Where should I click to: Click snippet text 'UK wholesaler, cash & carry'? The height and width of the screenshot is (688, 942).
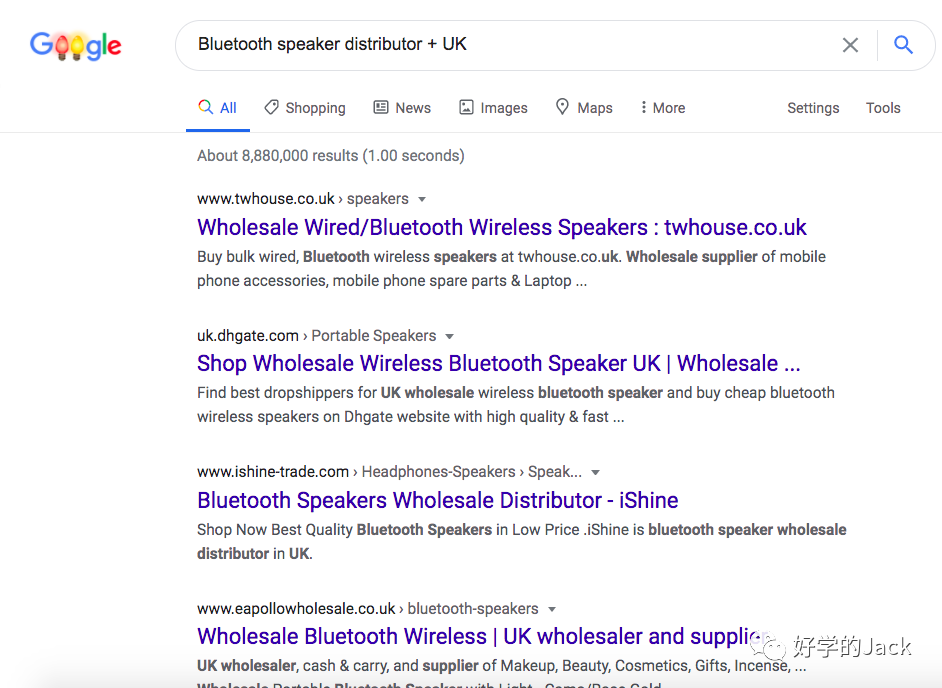pos(293,666)
